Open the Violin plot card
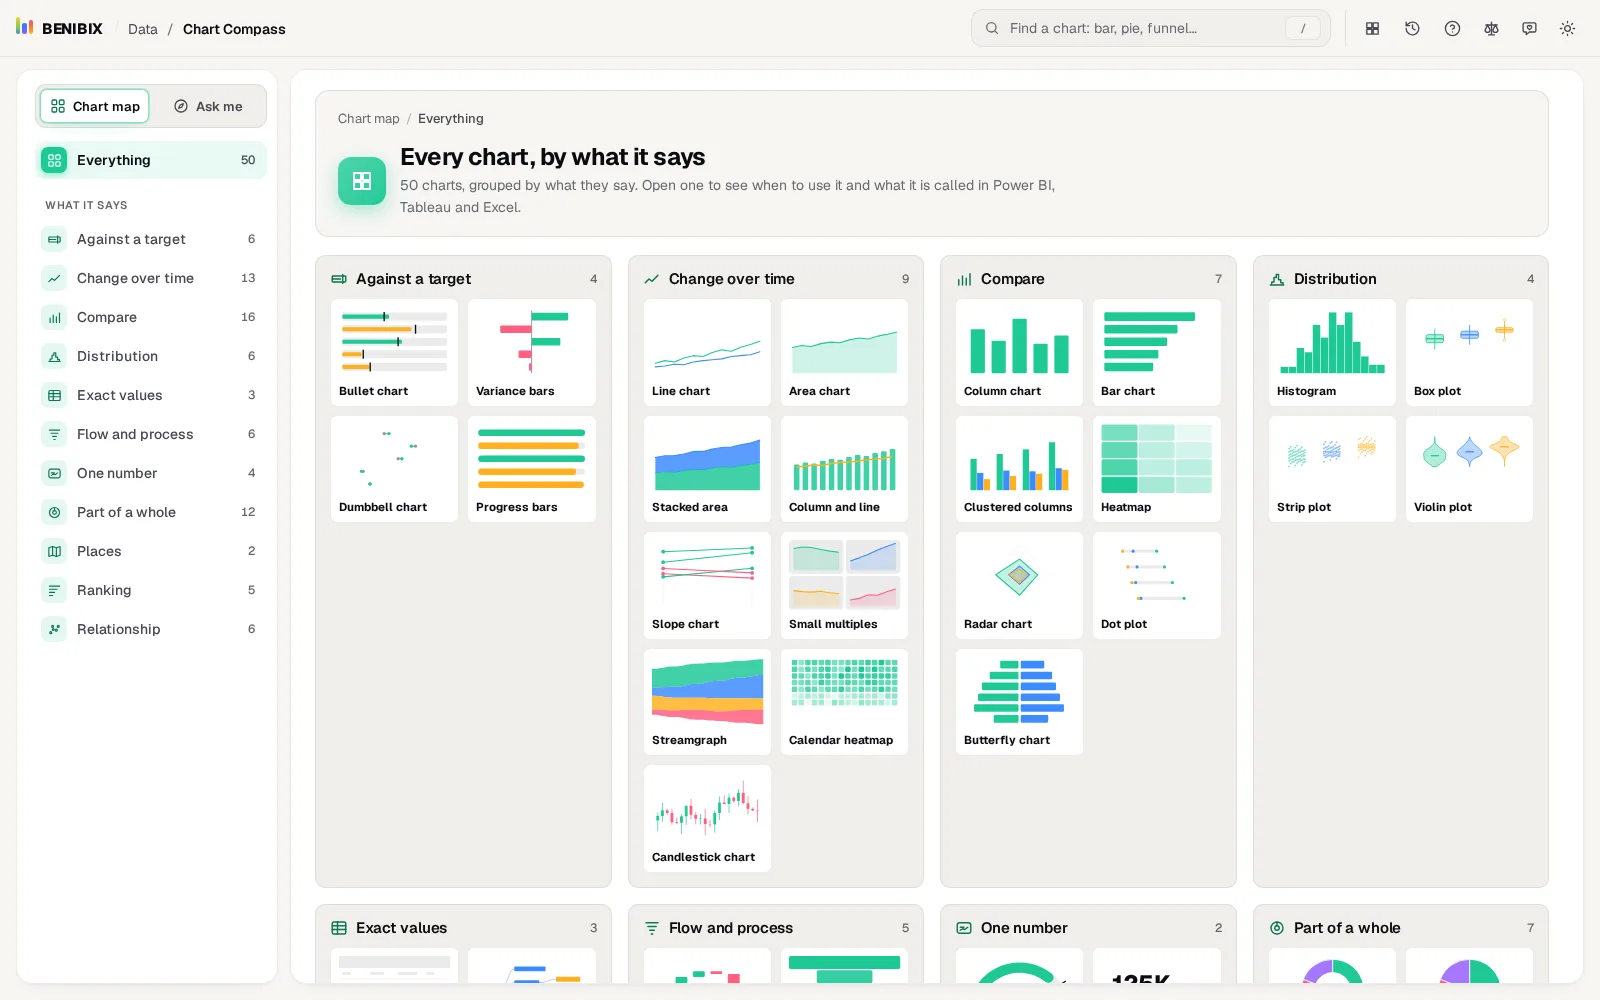 1469,469
